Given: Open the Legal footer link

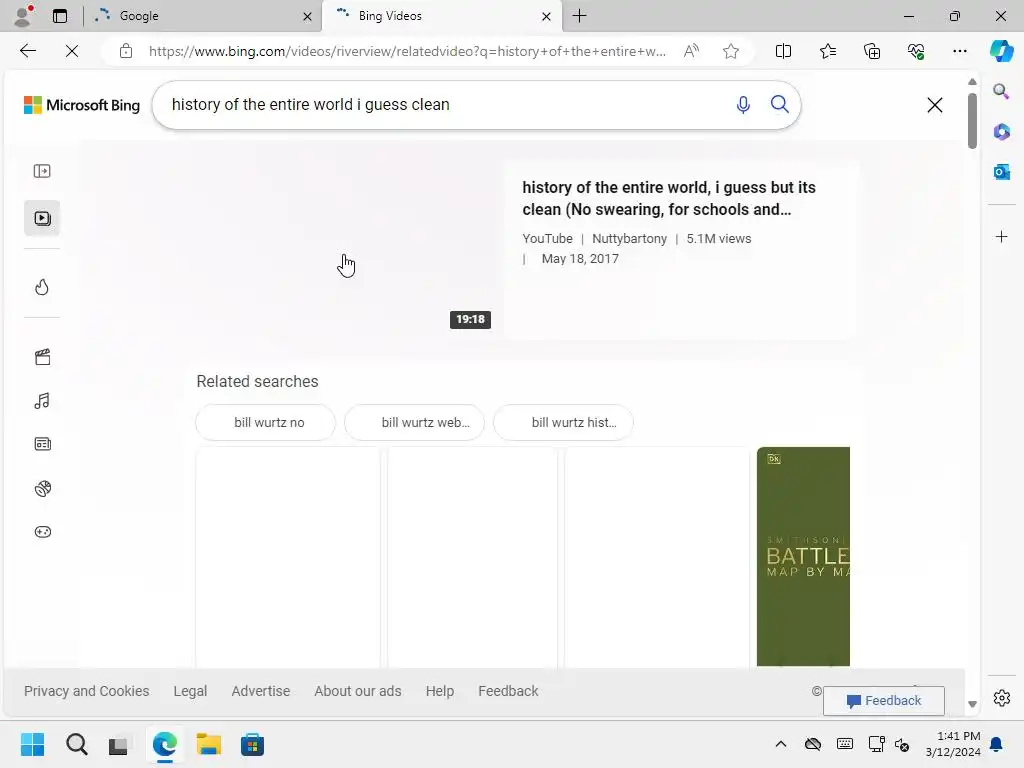Looking at the screenshot, I should [190, 691].
